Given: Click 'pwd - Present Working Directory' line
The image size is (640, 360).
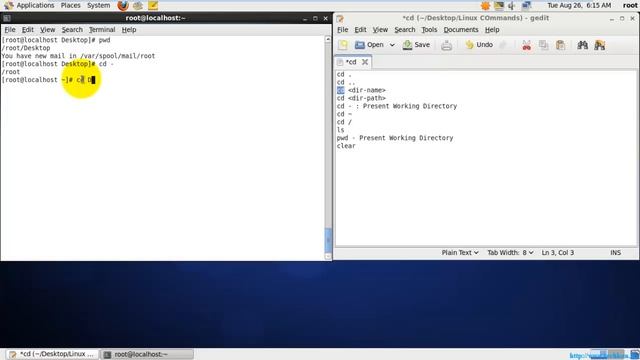Looking at the screenshot, I should pyautogui.click(x=395, y=138).
